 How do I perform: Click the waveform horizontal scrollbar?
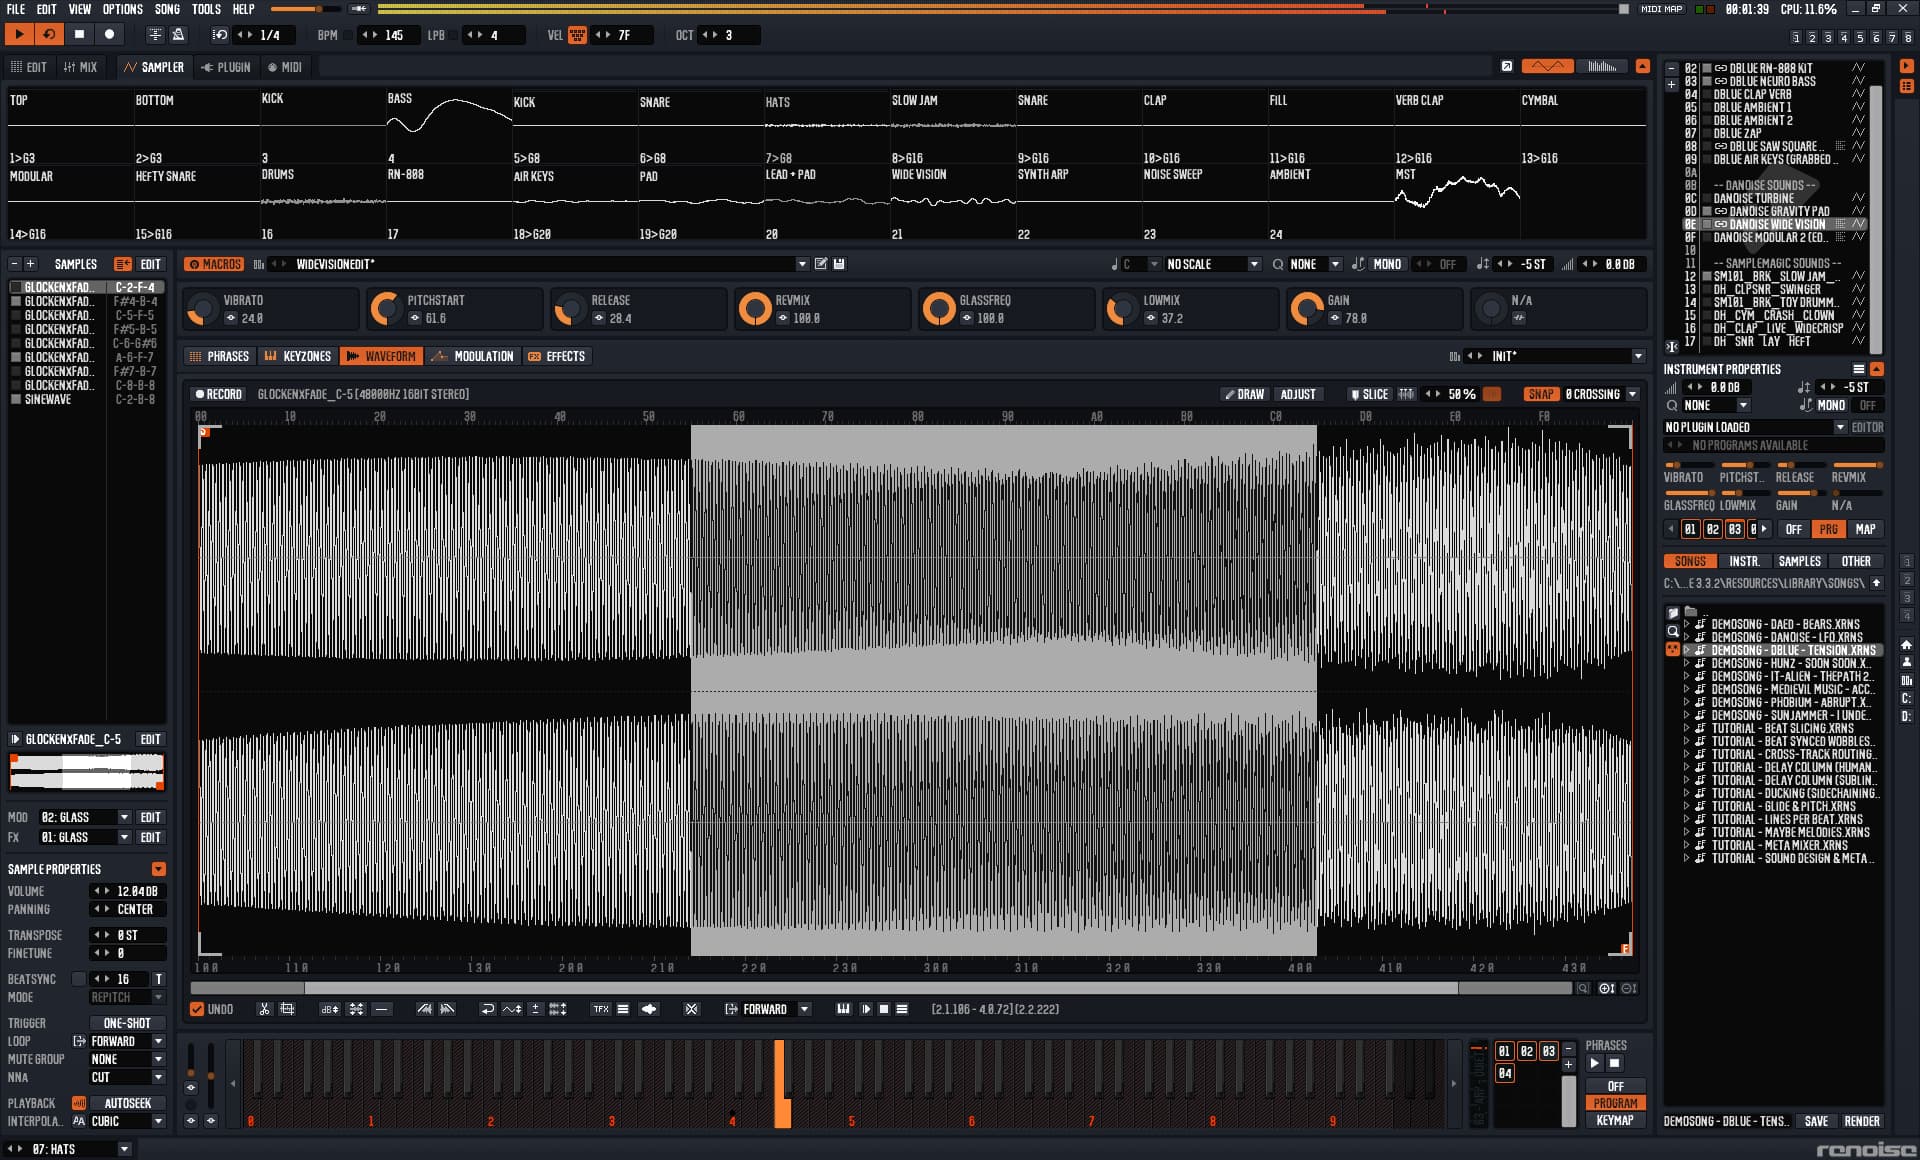(x=880, y=988)
